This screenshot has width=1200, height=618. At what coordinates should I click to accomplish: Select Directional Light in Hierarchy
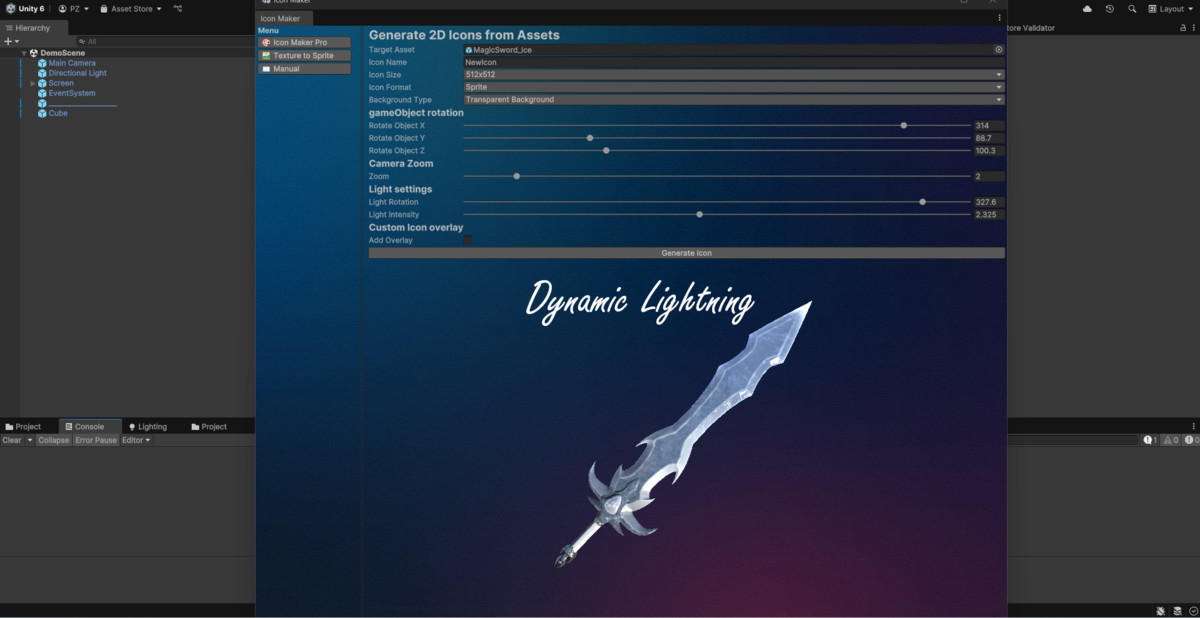(x=78, y=73)
